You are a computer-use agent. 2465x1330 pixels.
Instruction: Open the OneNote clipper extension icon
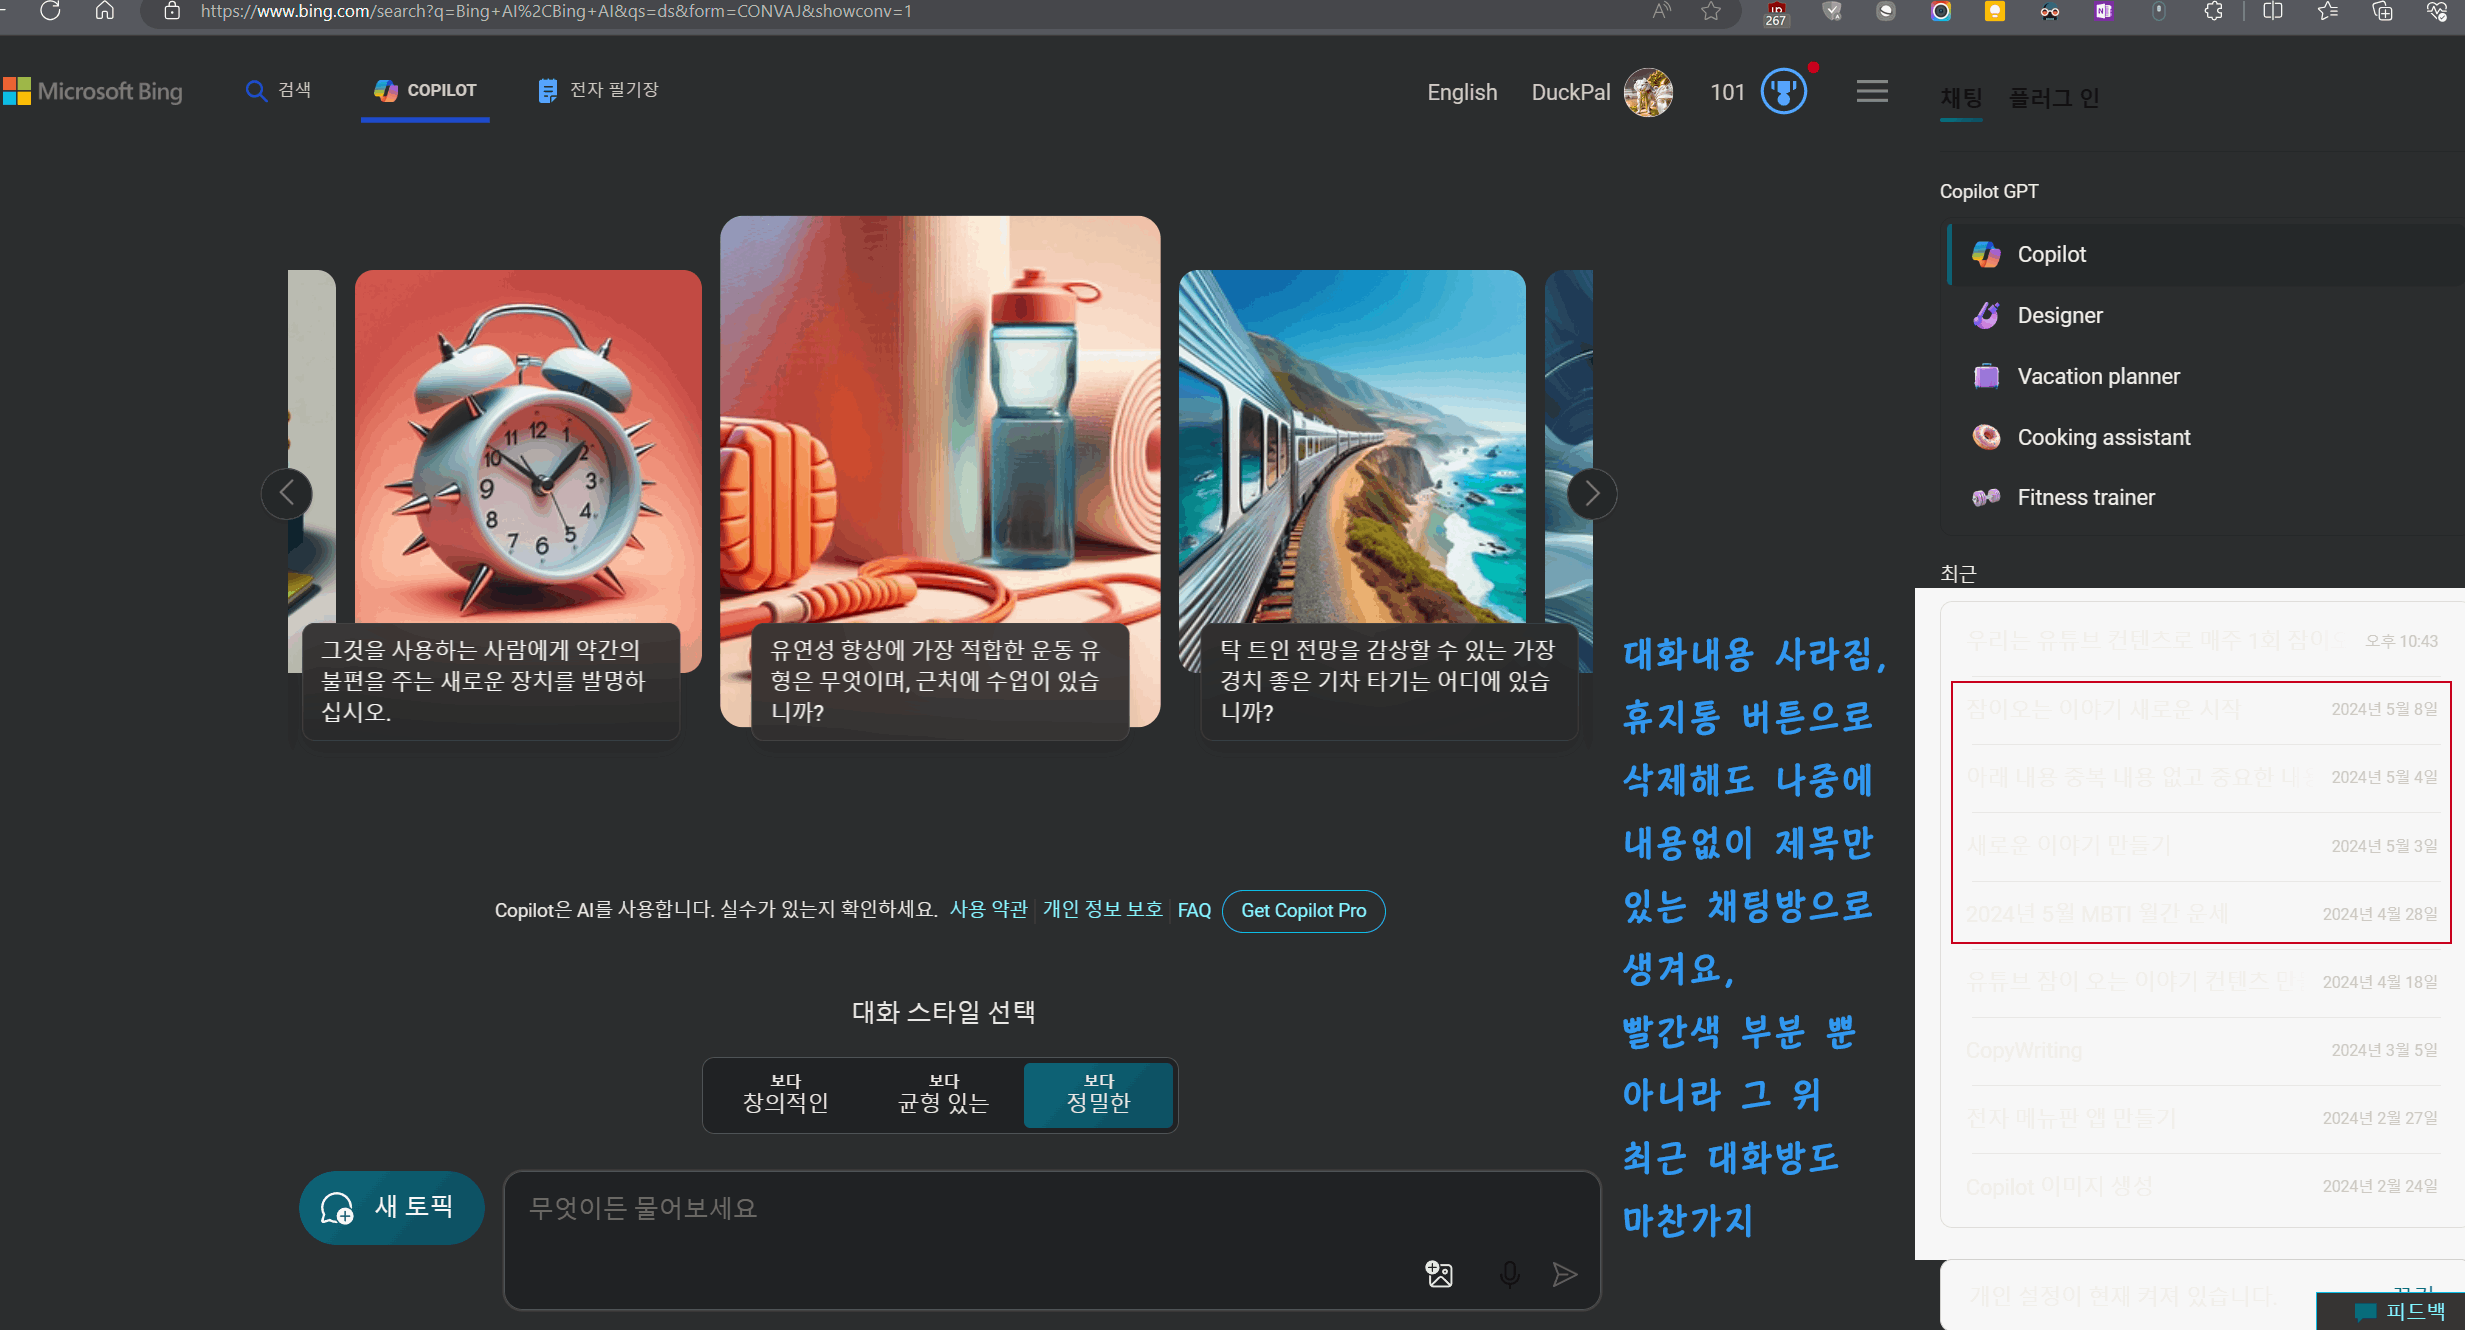(2104, 11)
